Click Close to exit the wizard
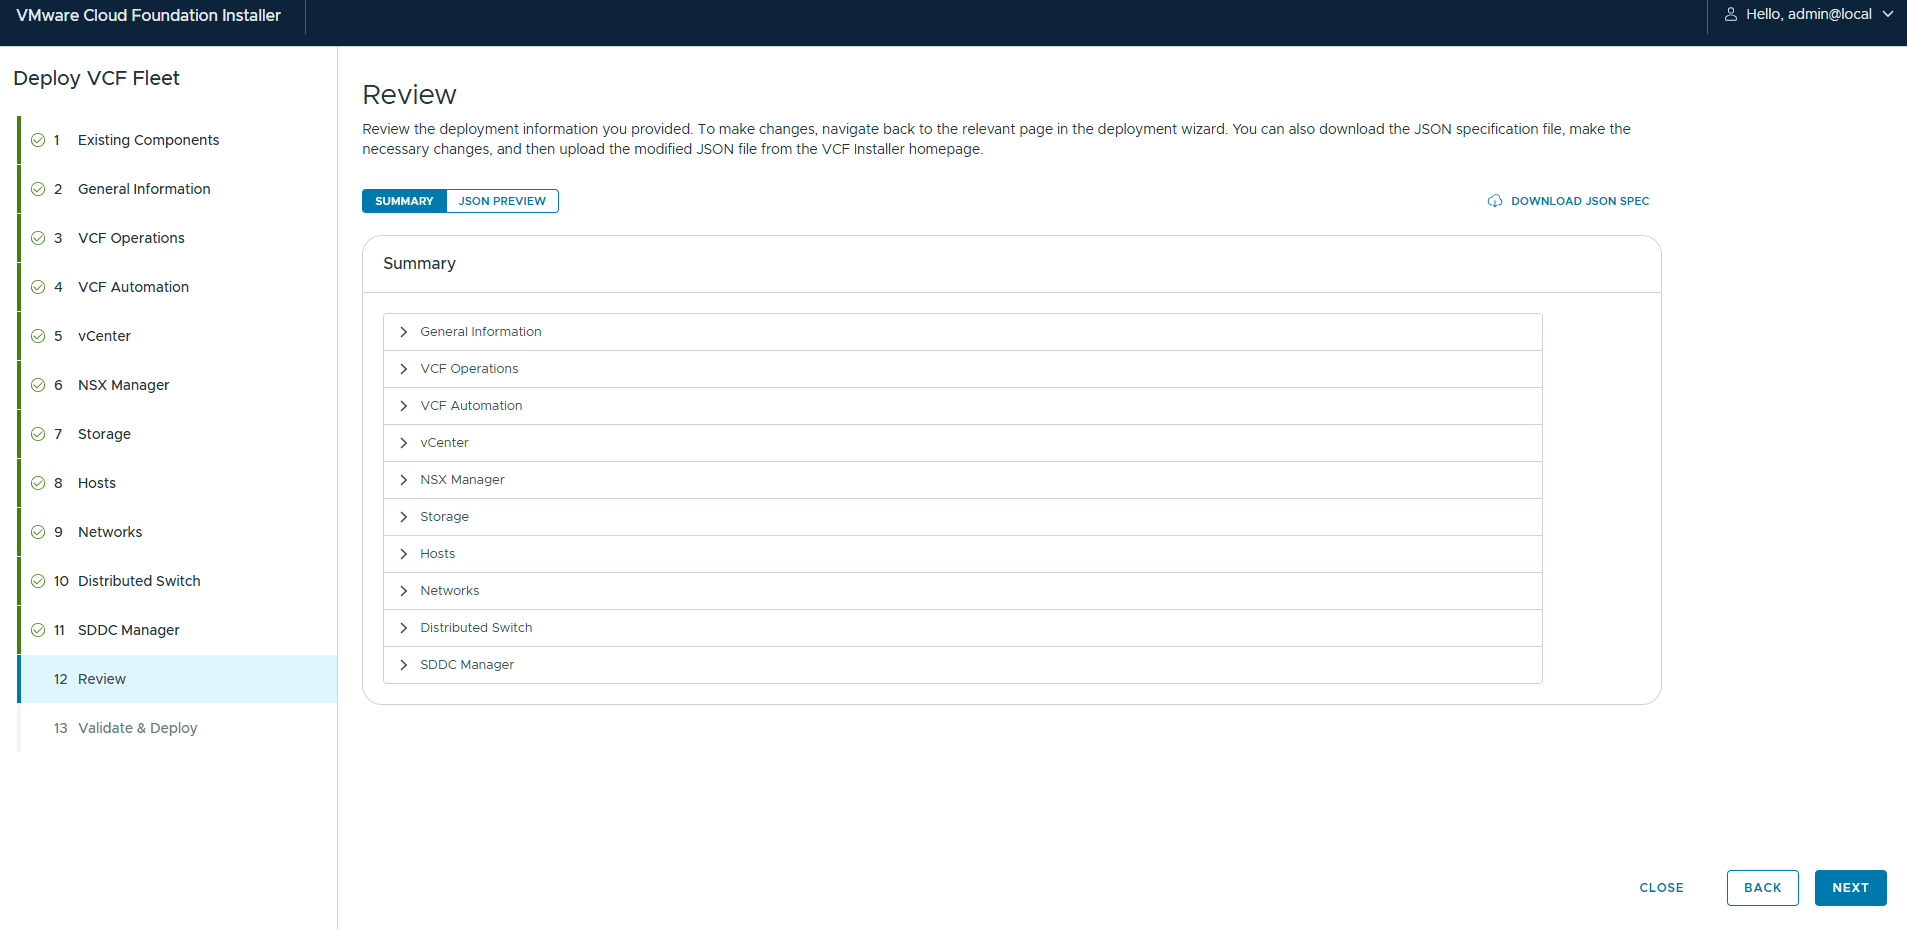The image size is (1907, 930). click(1661, 888)
